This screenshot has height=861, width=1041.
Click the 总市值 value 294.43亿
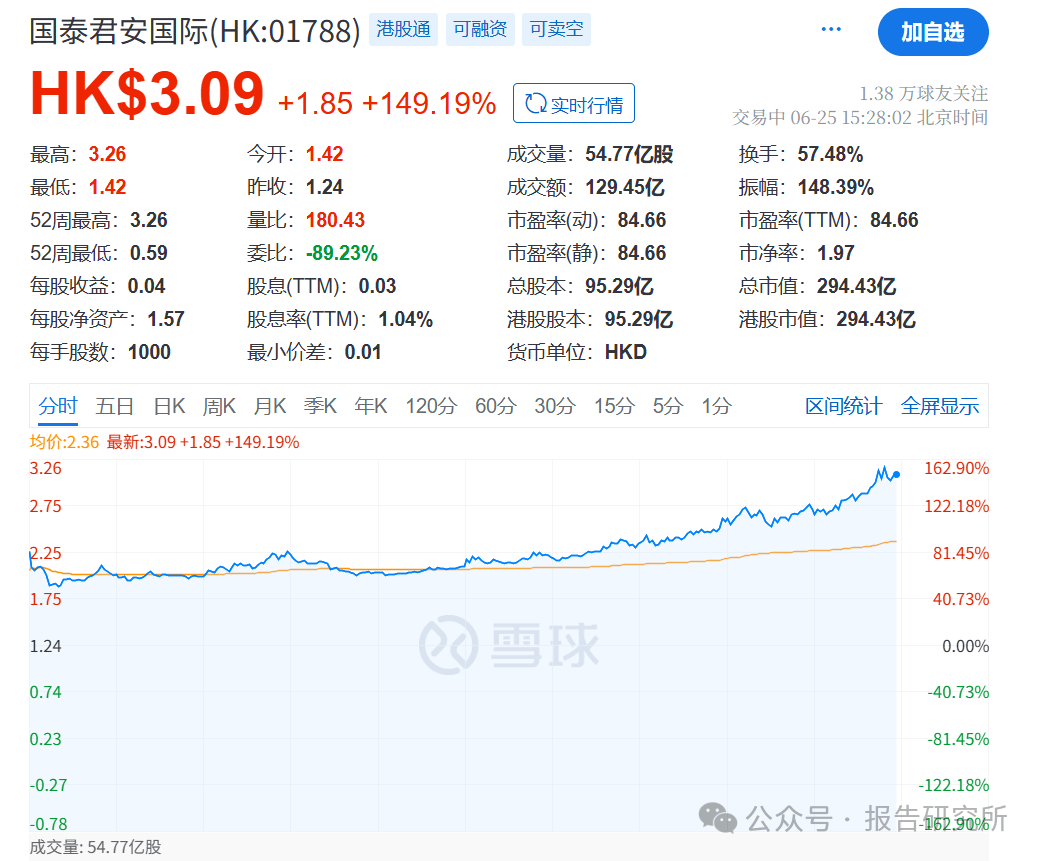pos(856,286)
